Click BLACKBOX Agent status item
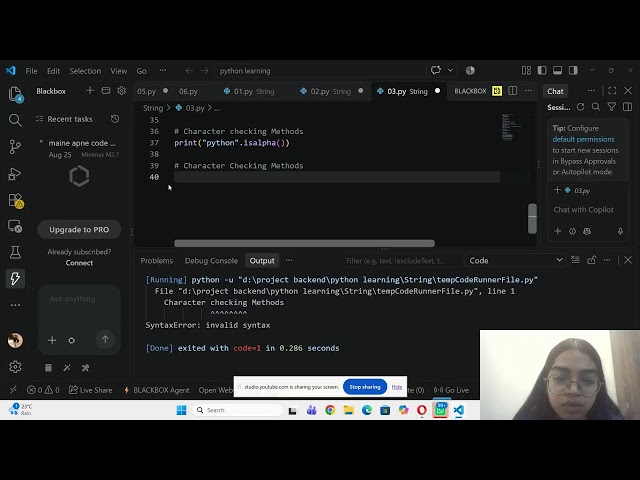This screenshot has height=480, width=640. (157, 390)
